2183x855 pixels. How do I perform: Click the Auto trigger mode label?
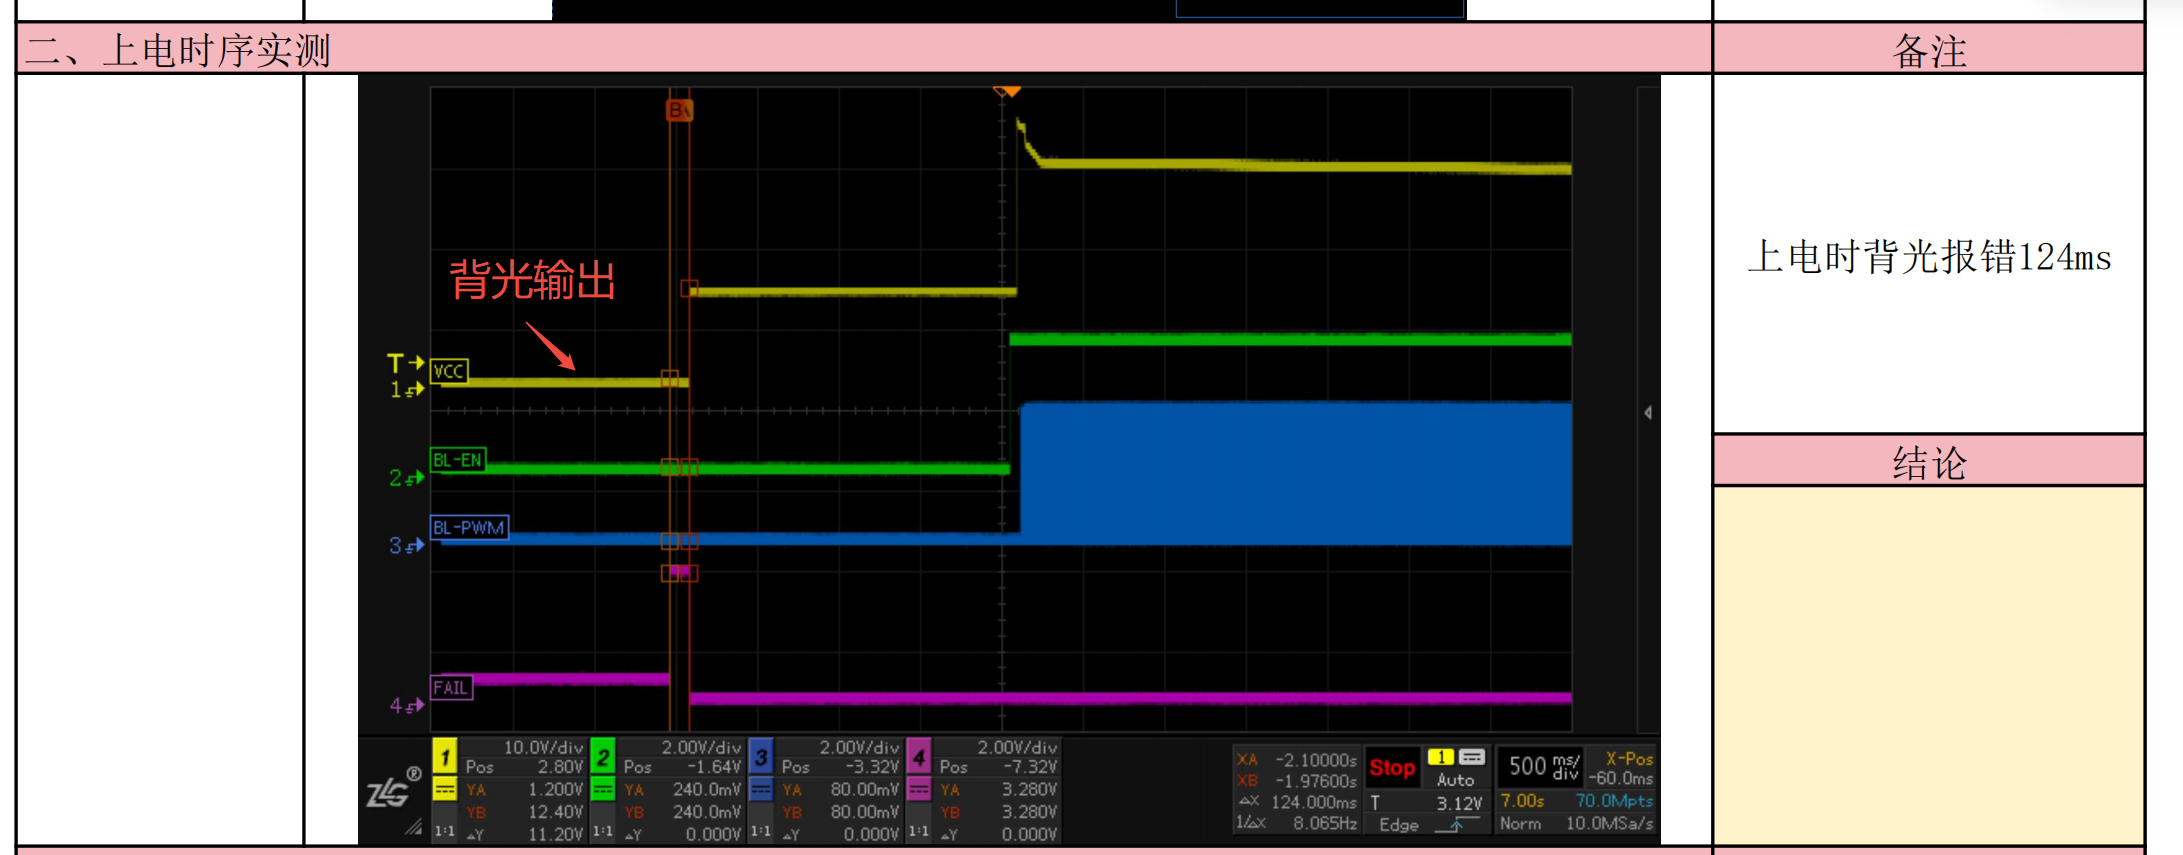tap(1456, 780)
